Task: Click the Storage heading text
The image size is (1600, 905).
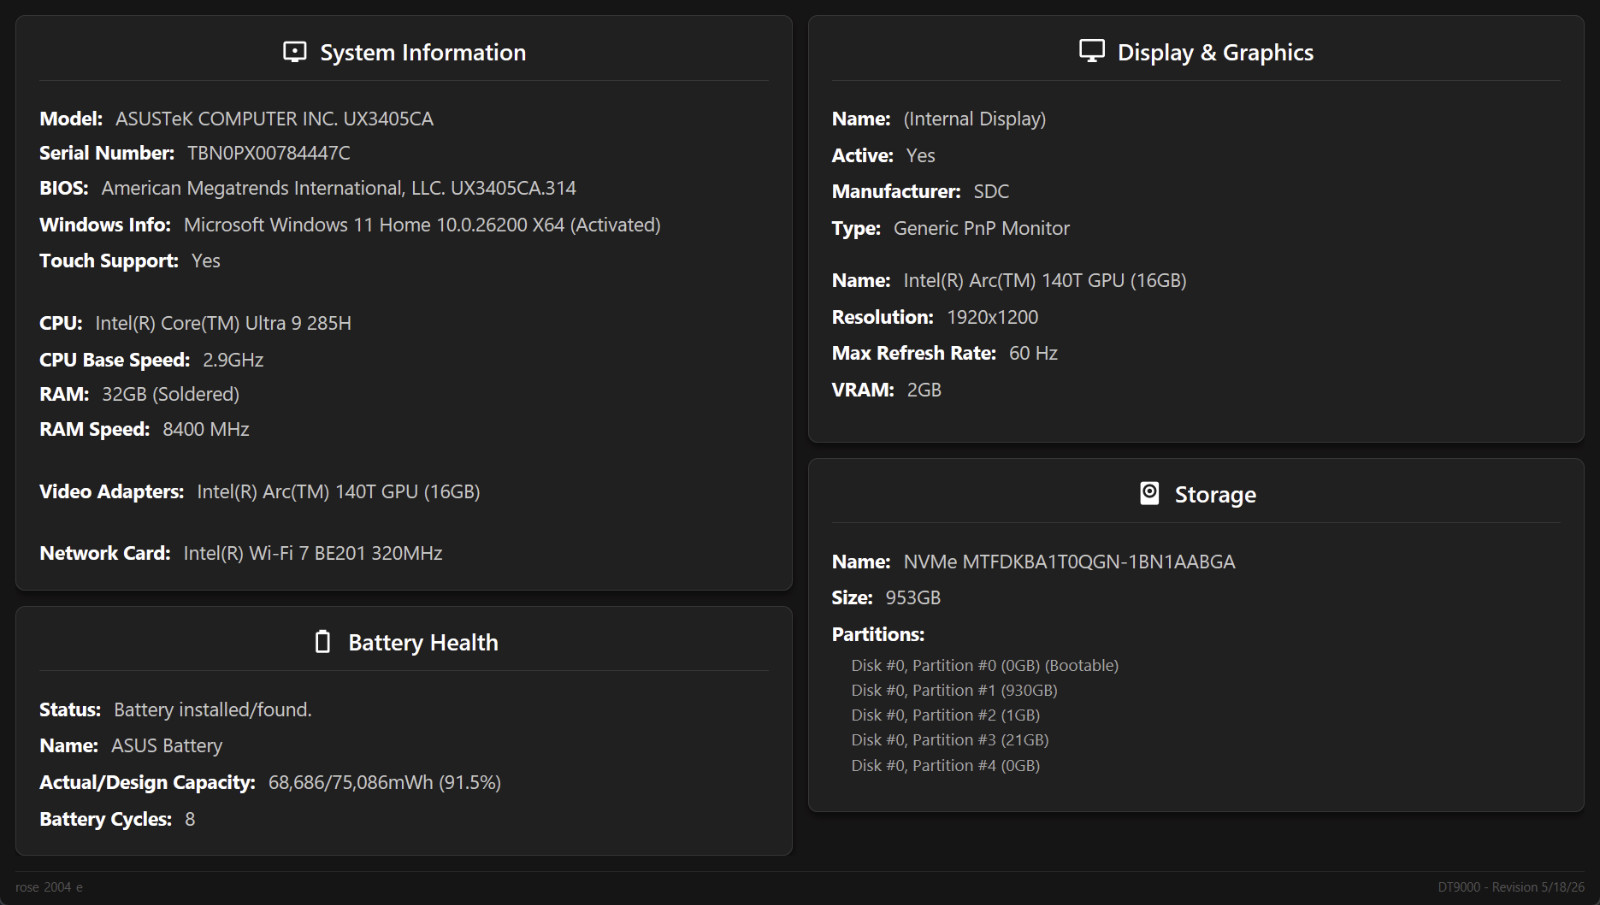Action: pos(1215,494)
